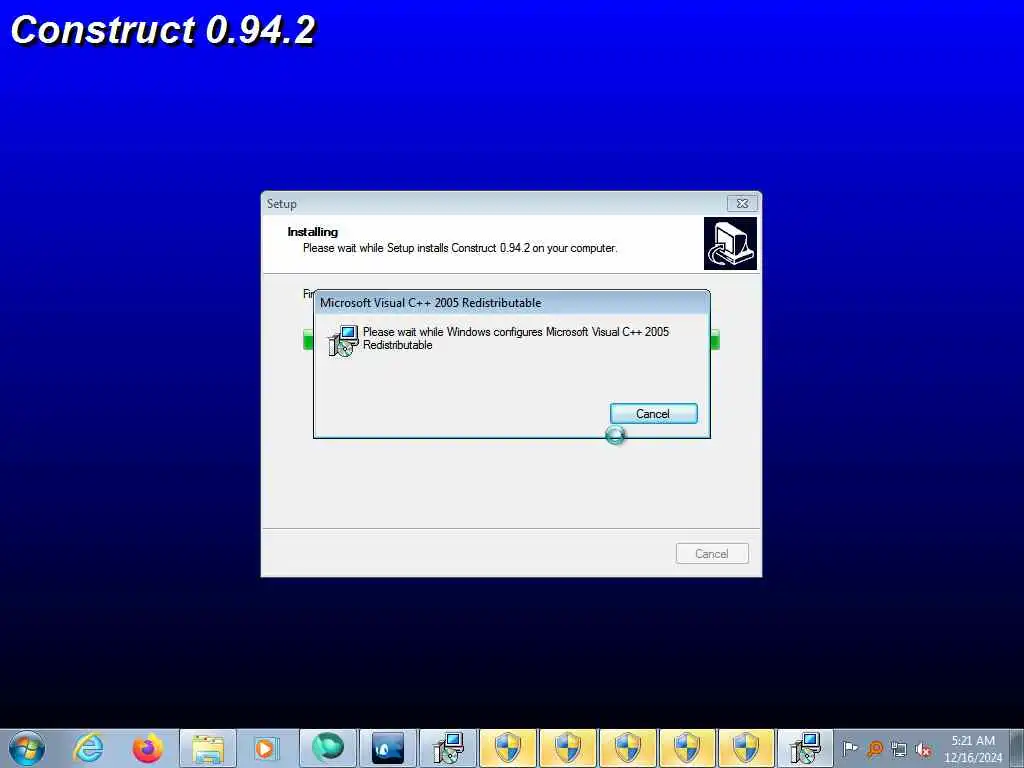This screenshot has width=1024, height=768.
Task: Click "Please wait while Windows configures" message
Action: 516,338
